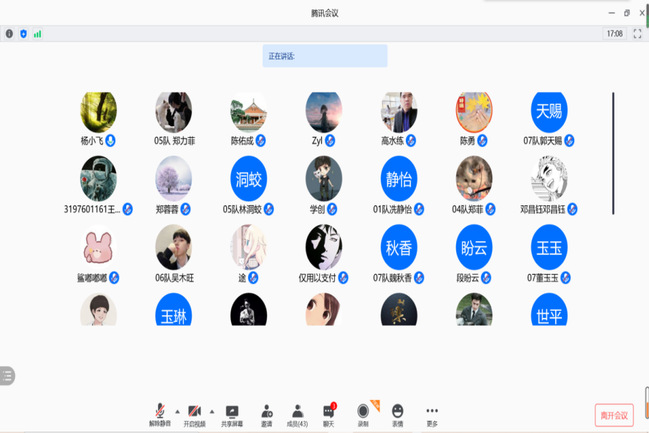
Task: Select participant 天赐 (07队郭天赐) avatar
Action: pos(549,110)
